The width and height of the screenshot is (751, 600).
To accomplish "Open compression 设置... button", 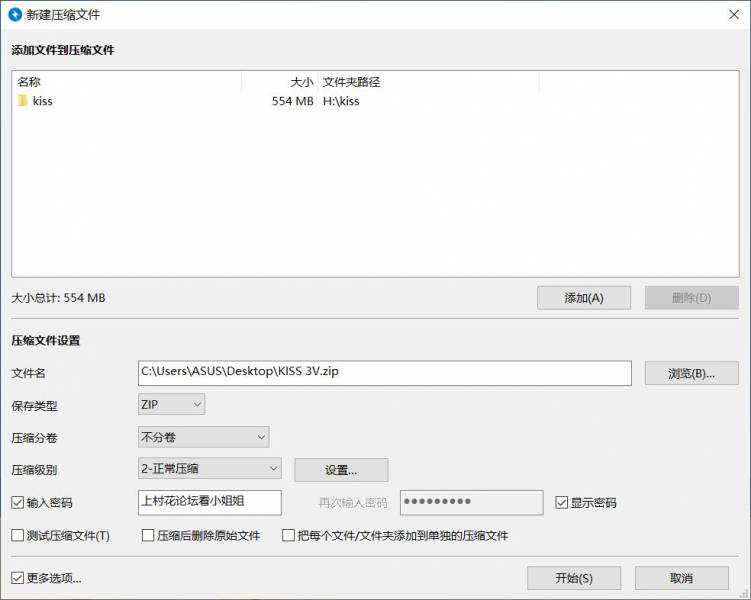I will point(341,470).
